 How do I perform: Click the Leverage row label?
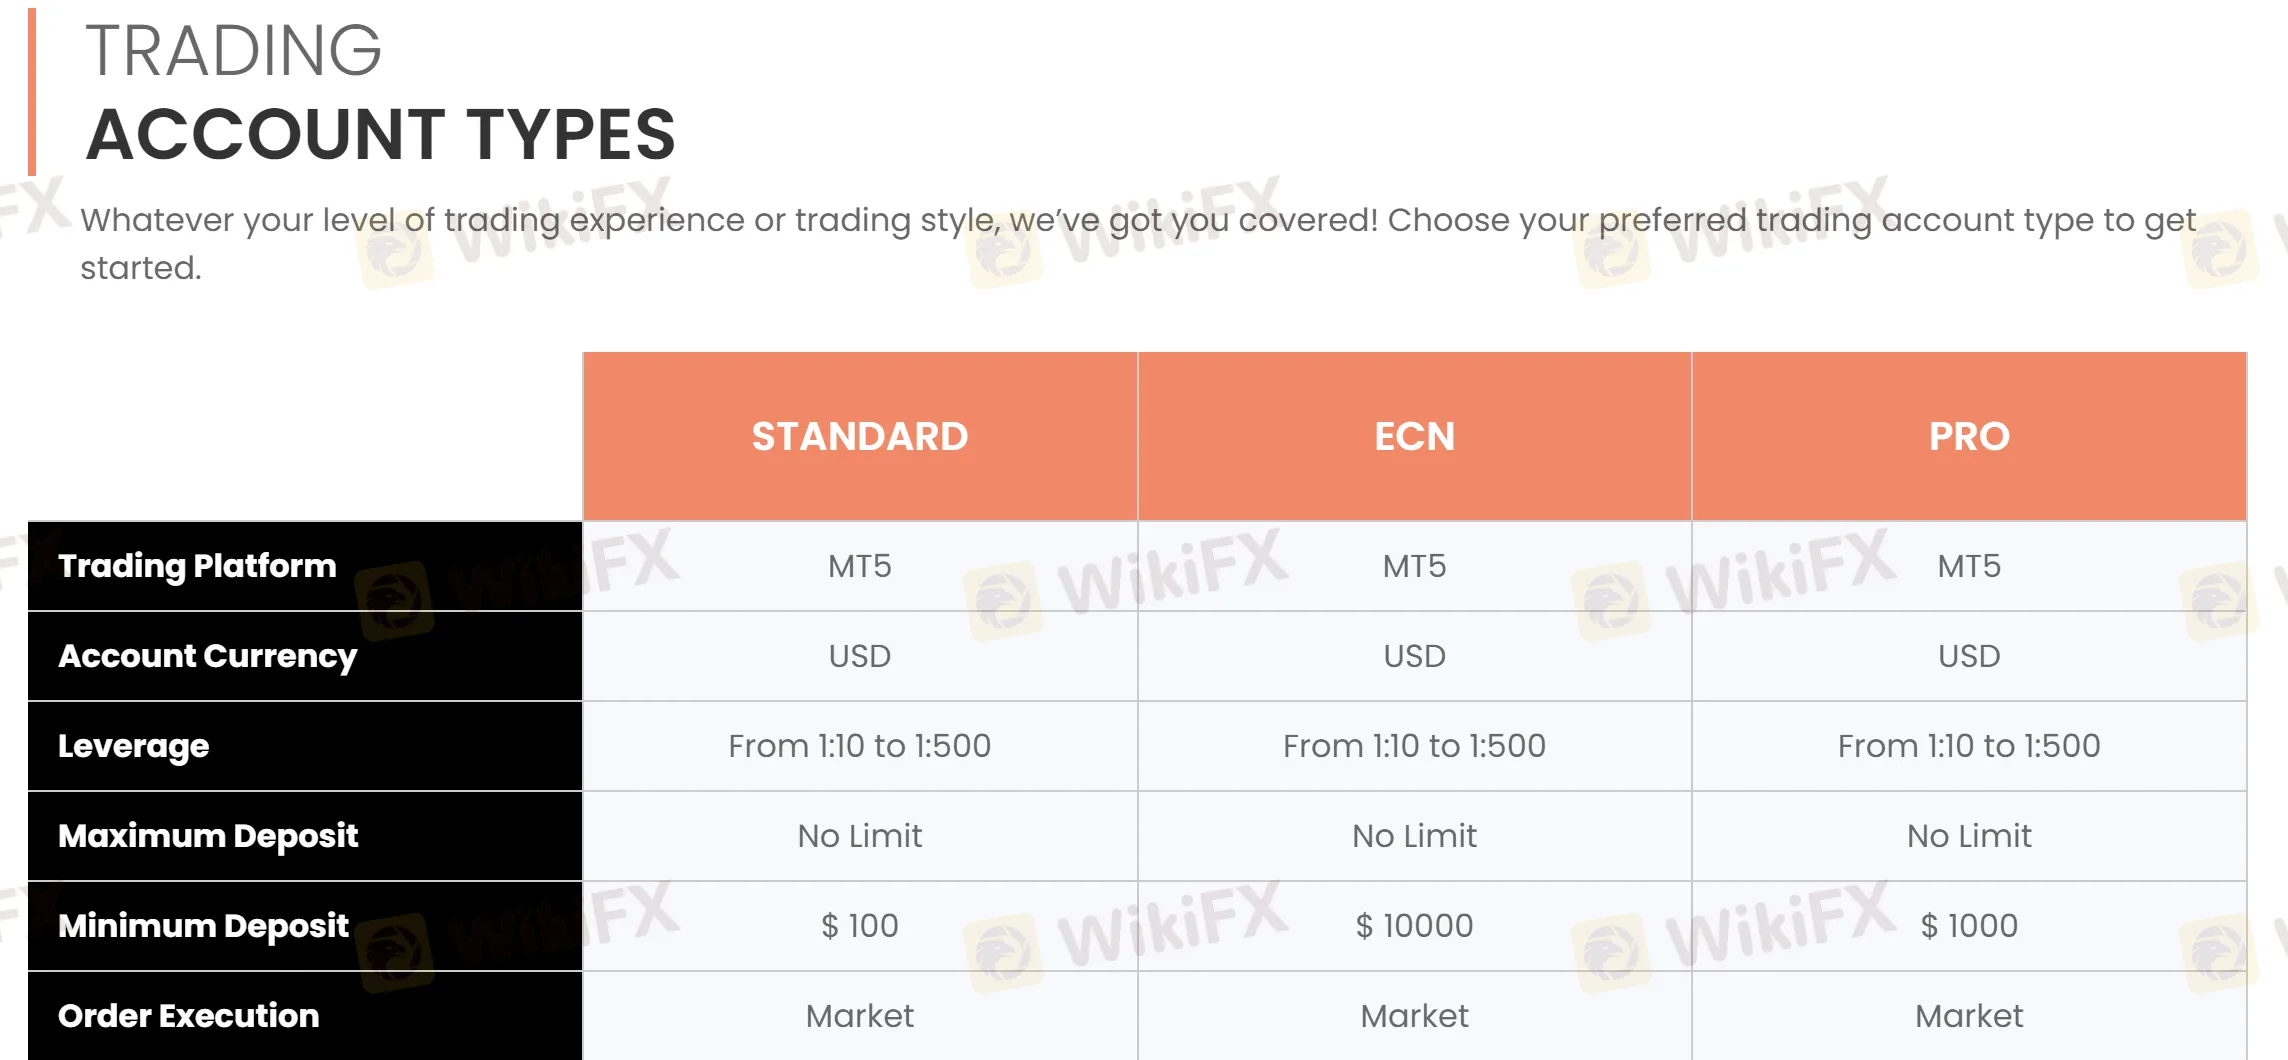(133, 746)
